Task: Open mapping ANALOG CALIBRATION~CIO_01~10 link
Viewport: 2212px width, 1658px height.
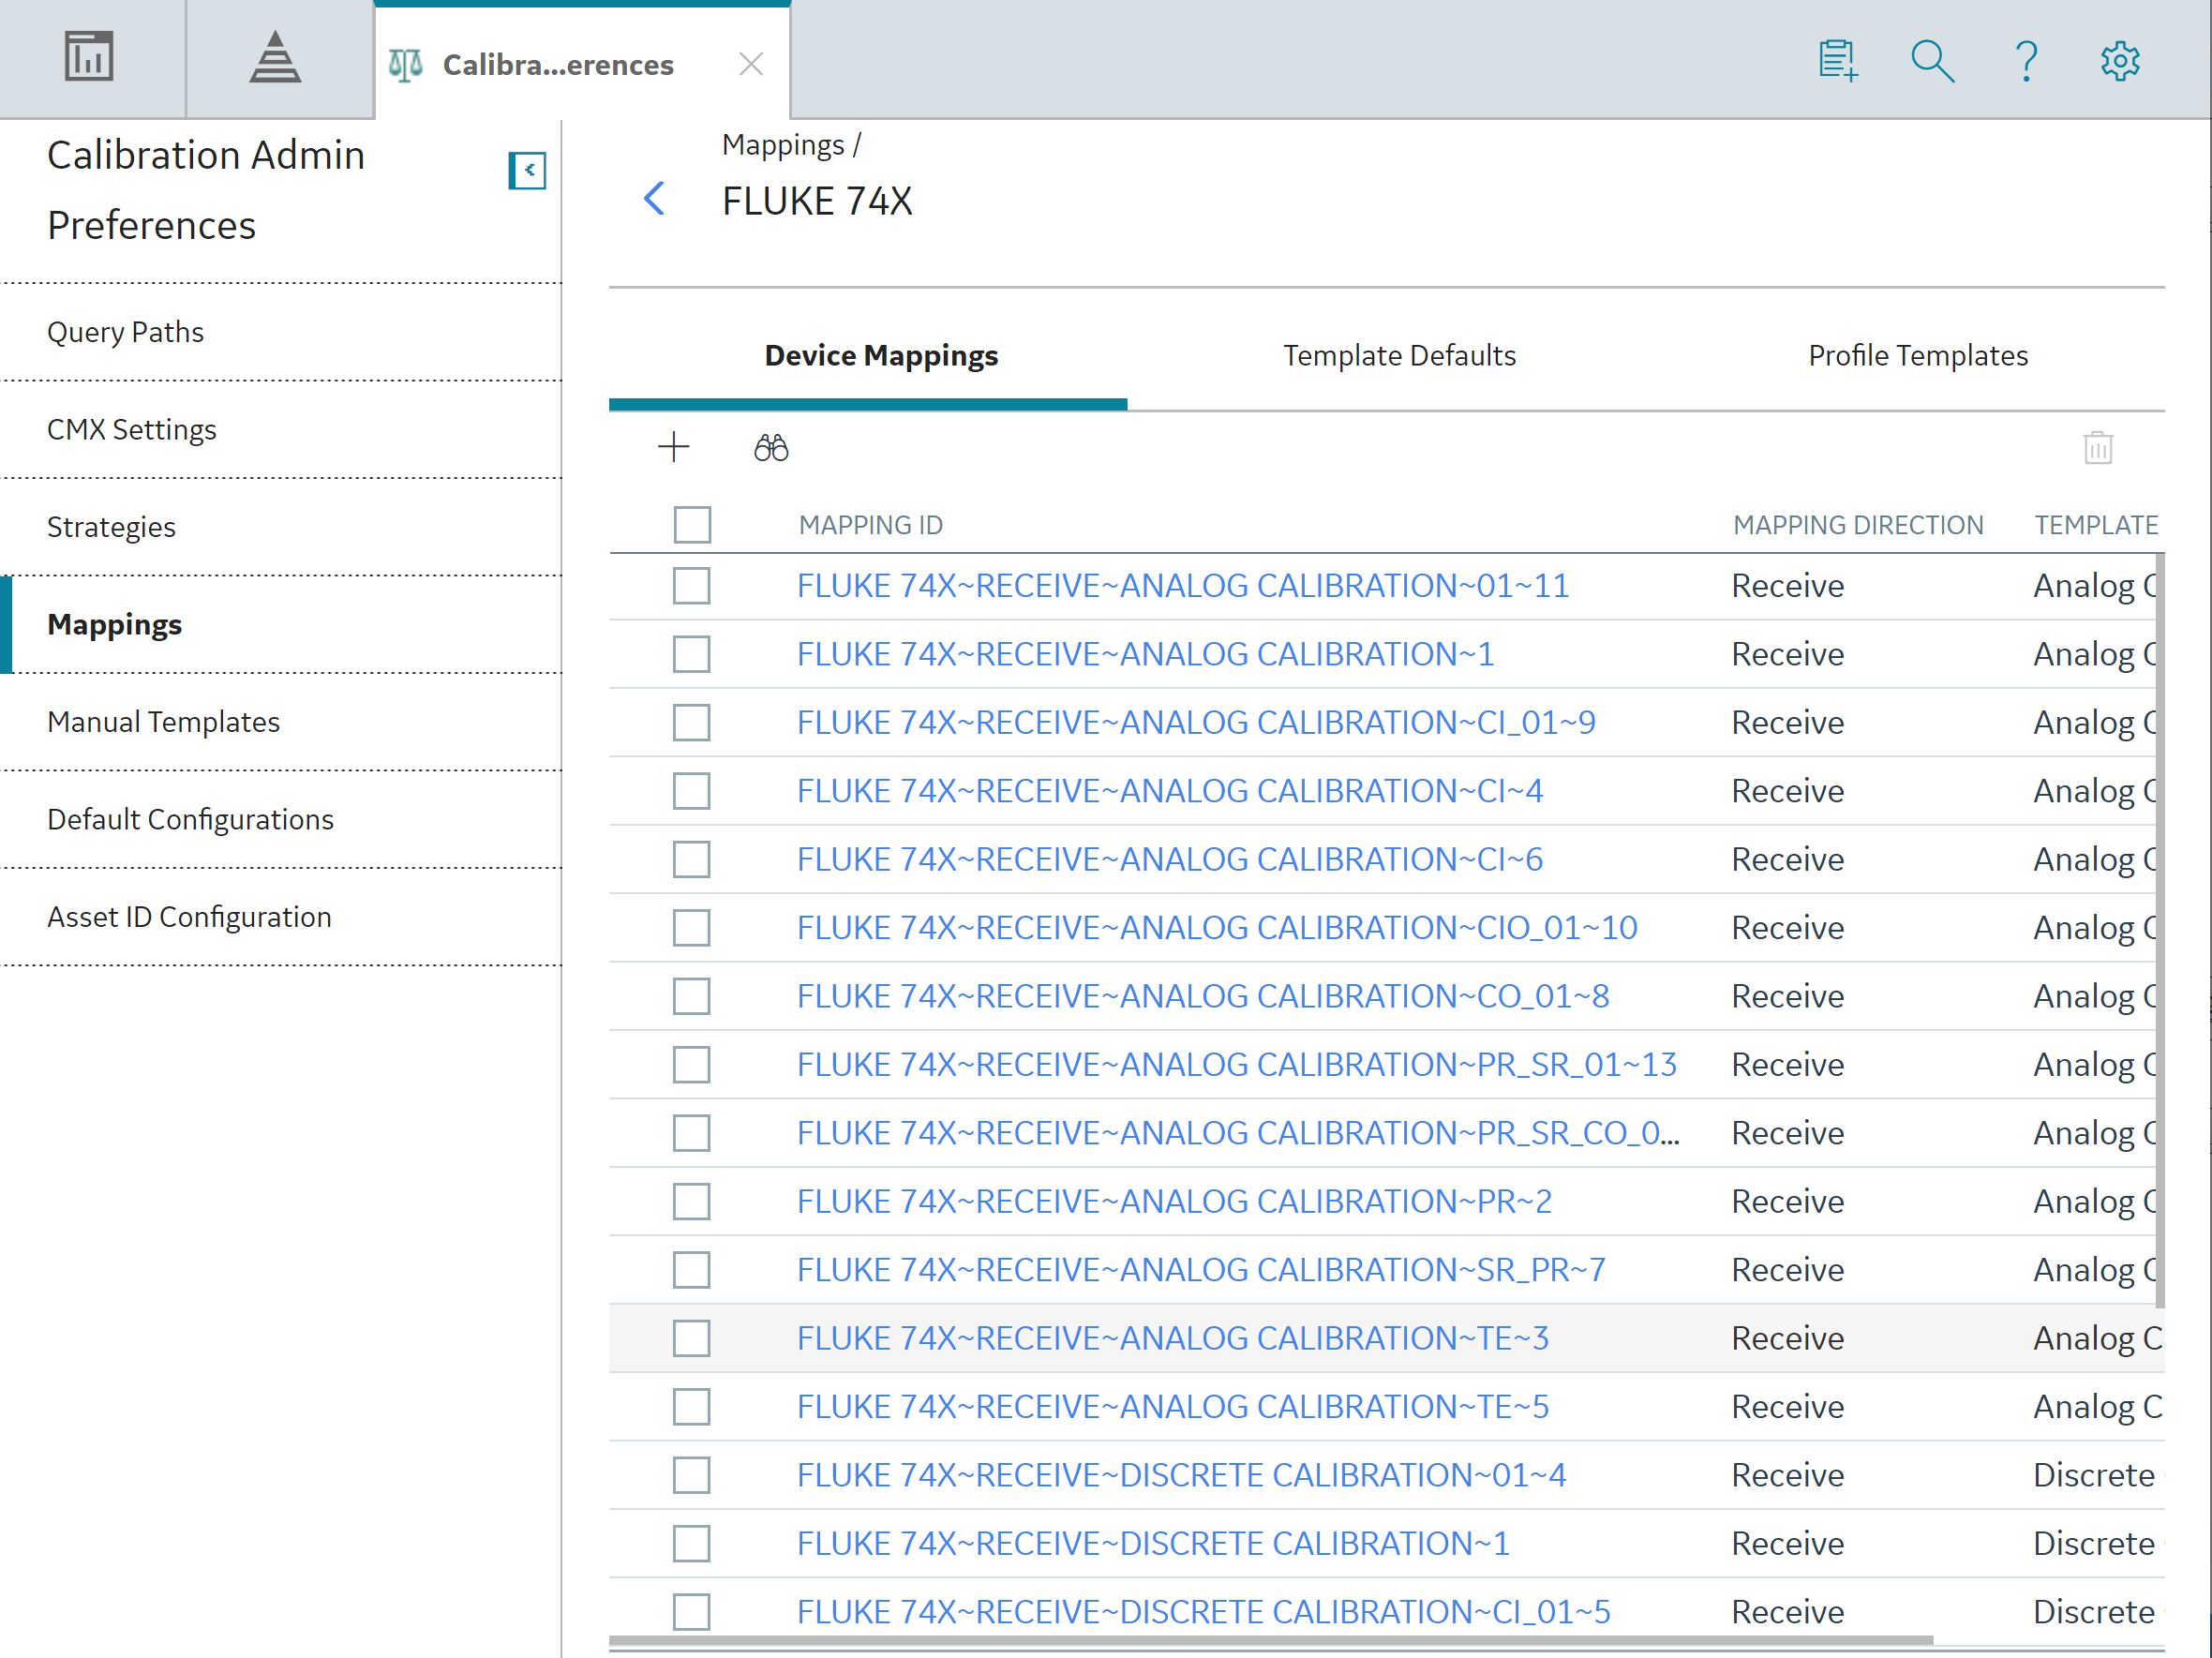Action: 1217,928
